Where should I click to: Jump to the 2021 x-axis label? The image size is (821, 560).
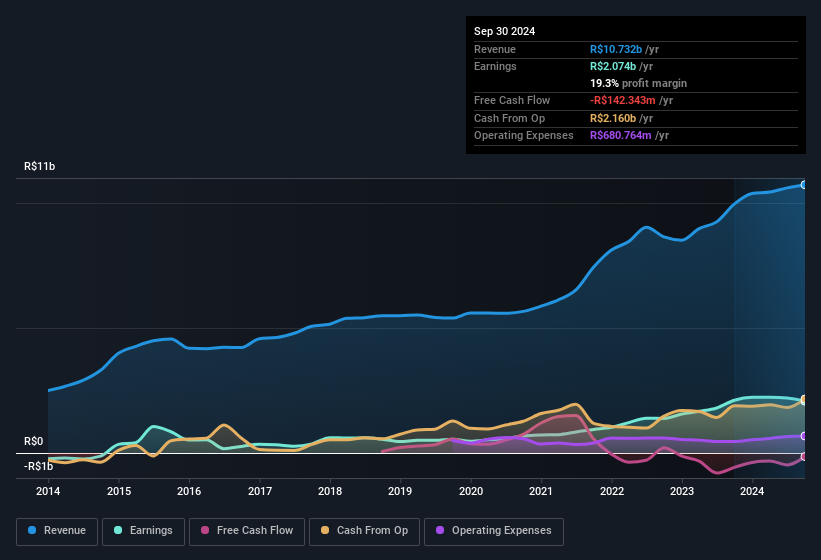click(541, 491)
